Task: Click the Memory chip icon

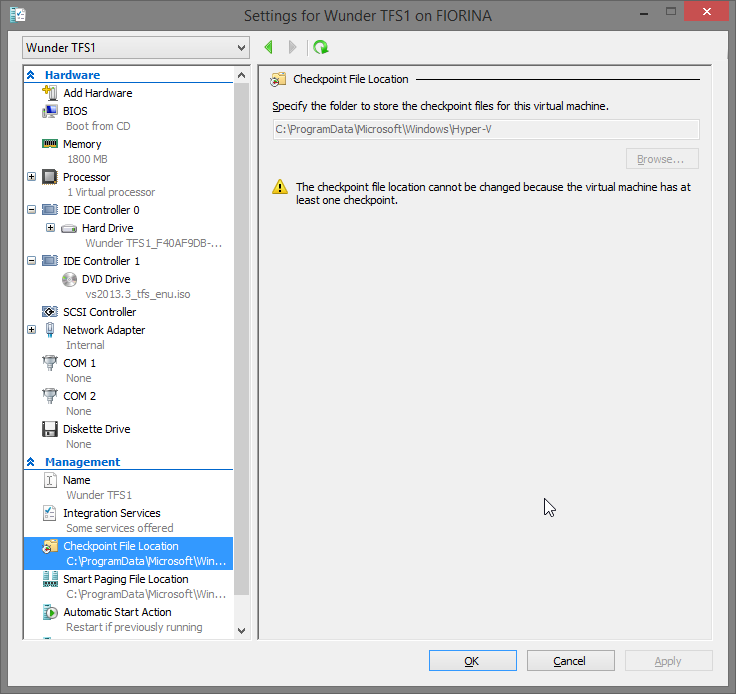Action: [50, 144]
